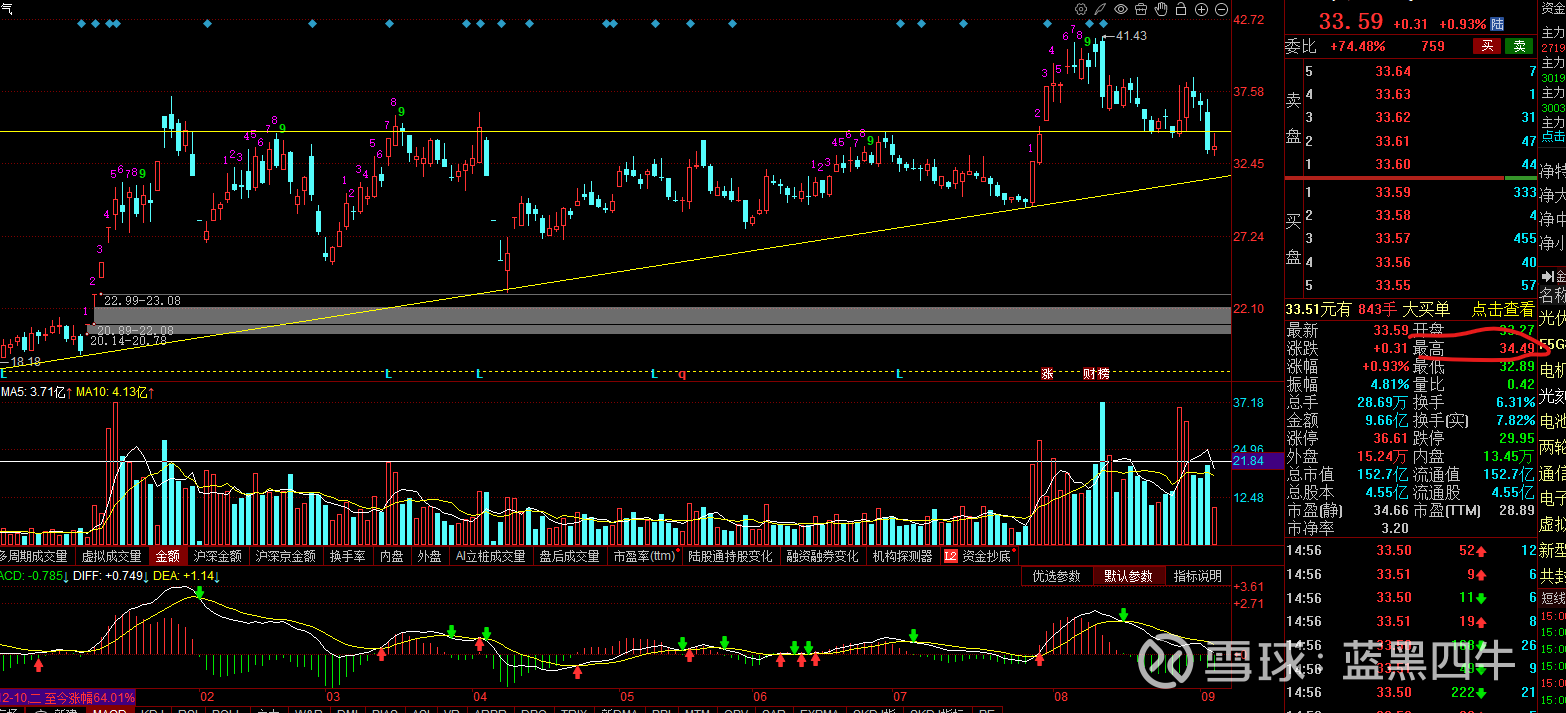Viewport: 1566px width, 713px height.
Task: Open 融资融券变化 tab
Action: pyautogui.click(x=822, y=556)
